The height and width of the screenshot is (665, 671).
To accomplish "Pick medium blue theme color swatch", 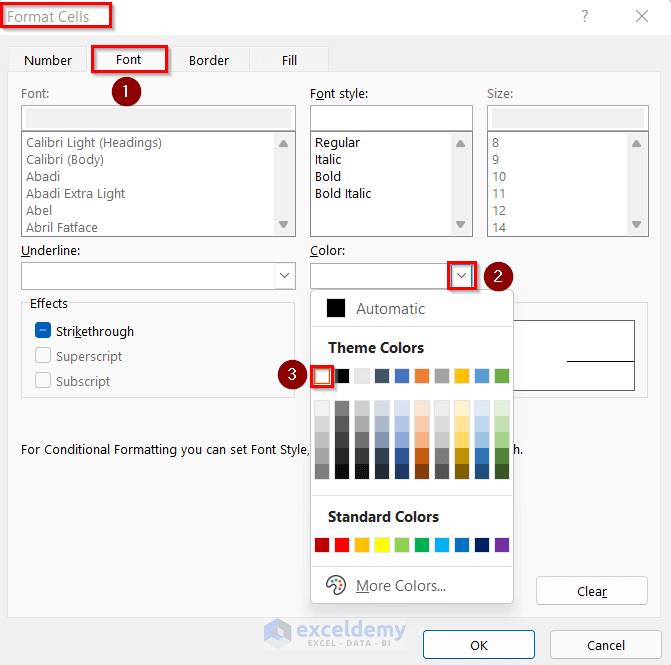I will pos(402,376).
